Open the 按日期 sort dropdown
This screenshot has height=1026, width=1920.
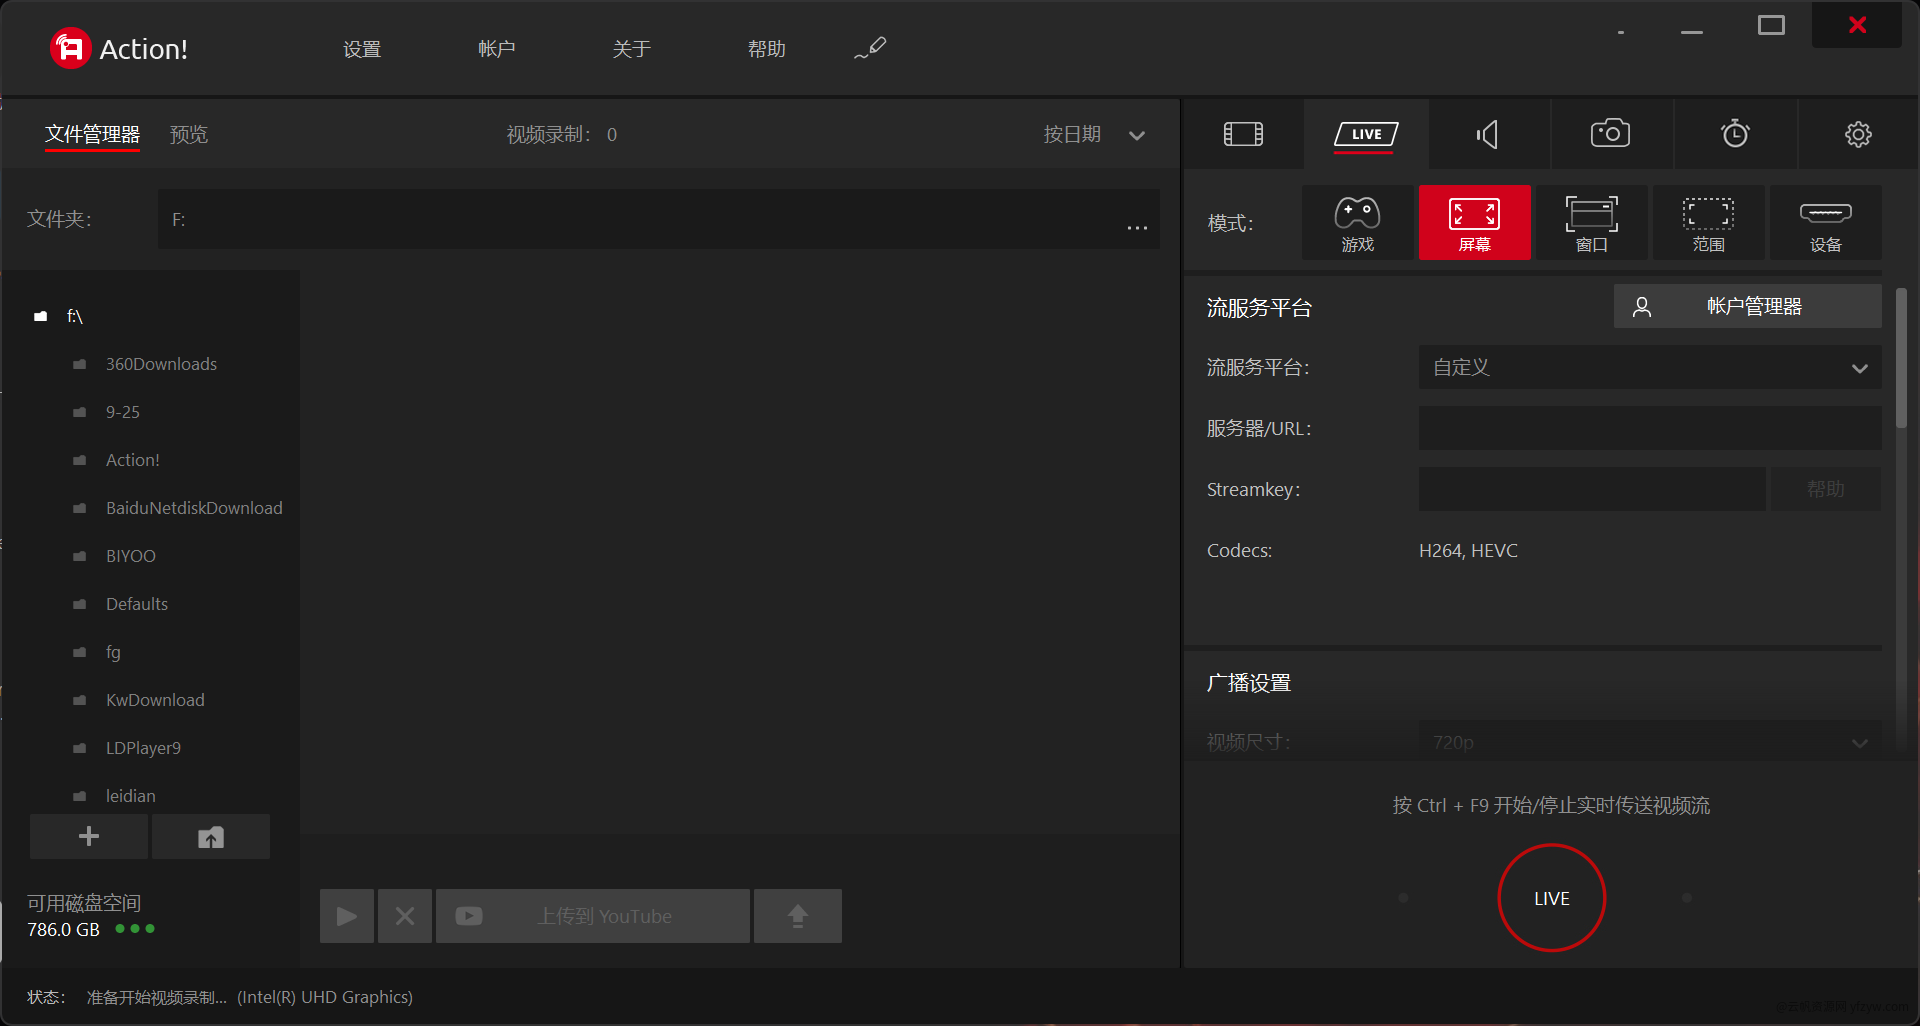(x=1094, y=134)
